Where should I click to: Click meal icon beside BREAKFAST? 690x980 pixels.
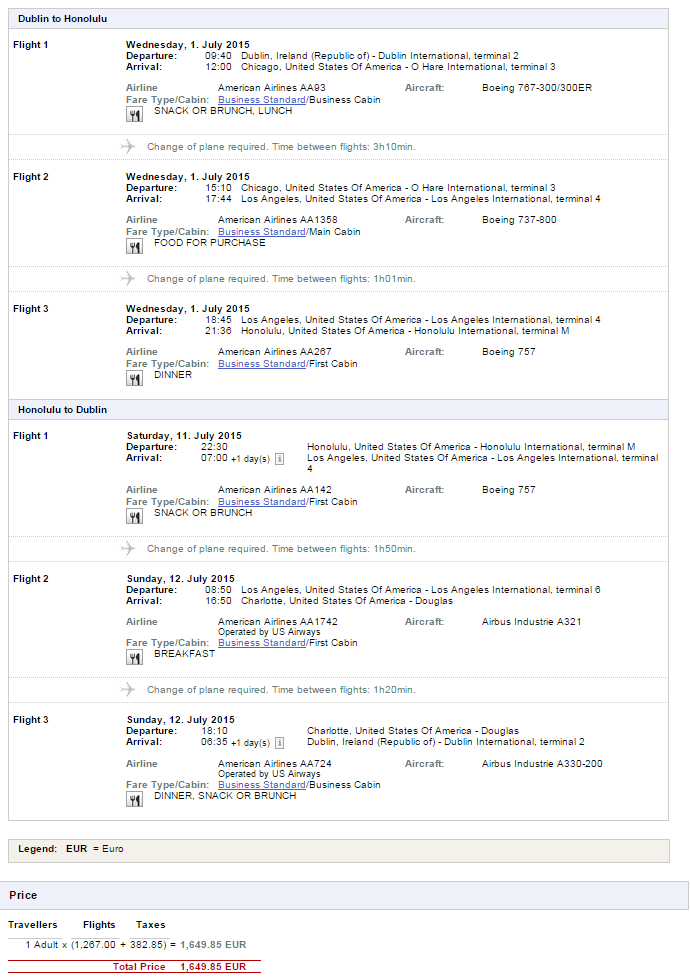click(x=134, y=658)
